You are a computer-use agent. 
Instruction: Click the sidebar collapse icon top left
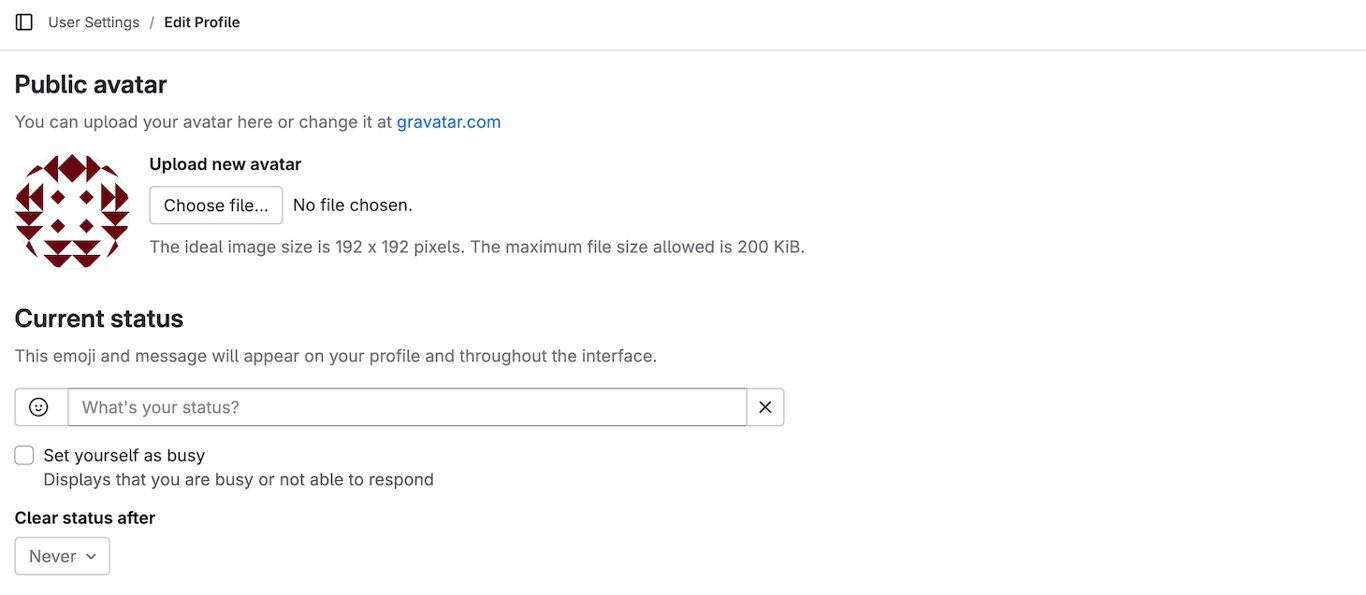(x=23, y=21)
